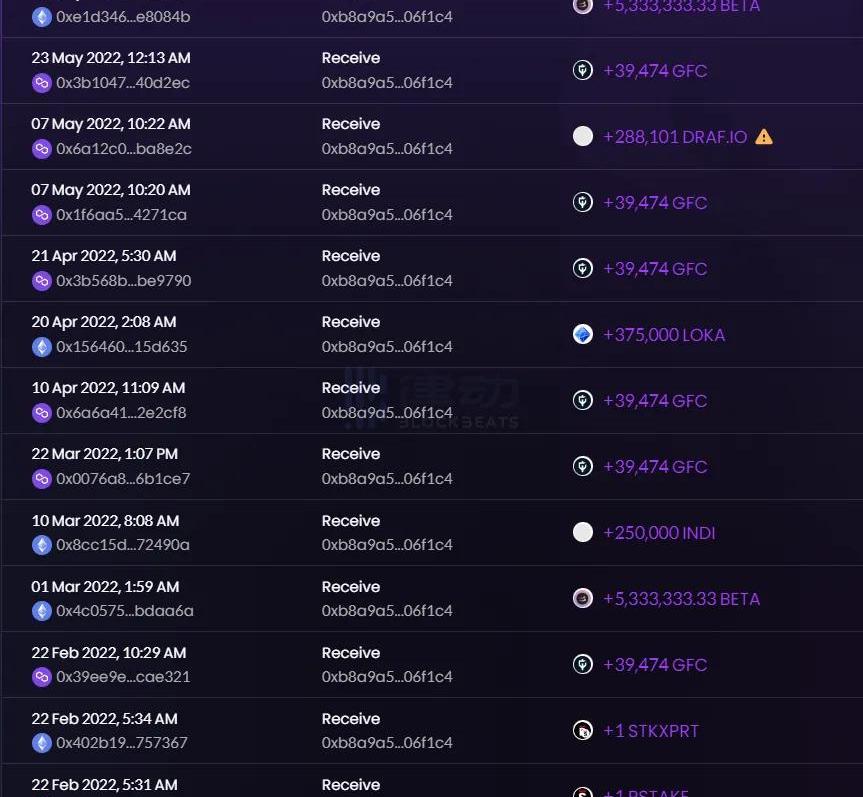The width and height of the screenshot is (863, 797).
Task: Open transaction hash 0x6a12c0...ba8e2c
Action: [x=123, y=149]
